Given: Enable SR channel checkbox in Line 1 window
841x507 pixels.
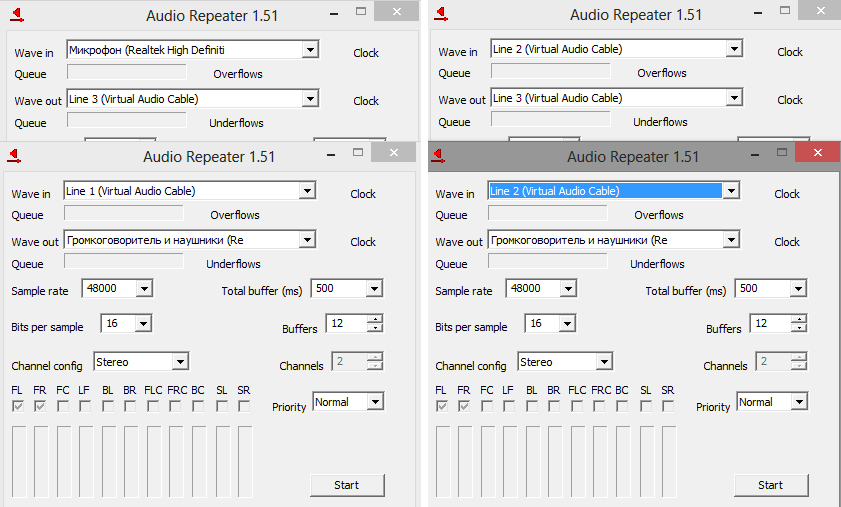Looking at the screenshot, I should coord(244,407).
